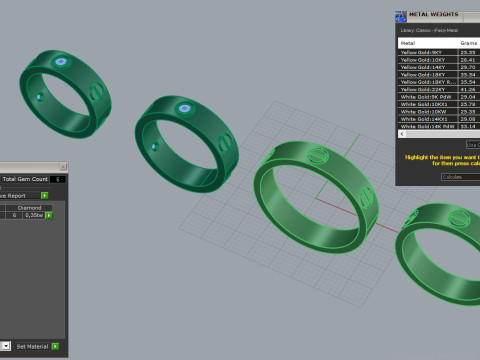
Task: Click green arrow beside 0.35tw diamond row
Action: coord(49,215)
